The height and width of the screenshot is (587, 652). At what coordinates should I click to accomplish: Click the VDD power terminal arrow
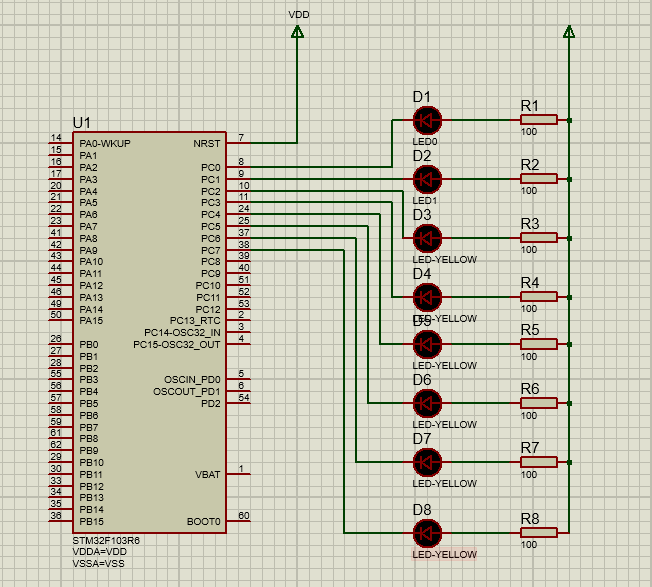[x=297, y=33]
